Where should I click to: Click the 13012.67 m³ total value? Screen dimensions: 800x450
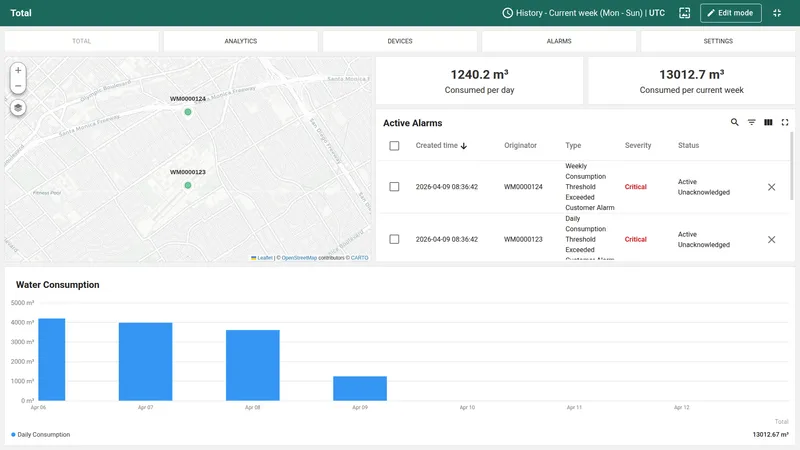point(770,435)
